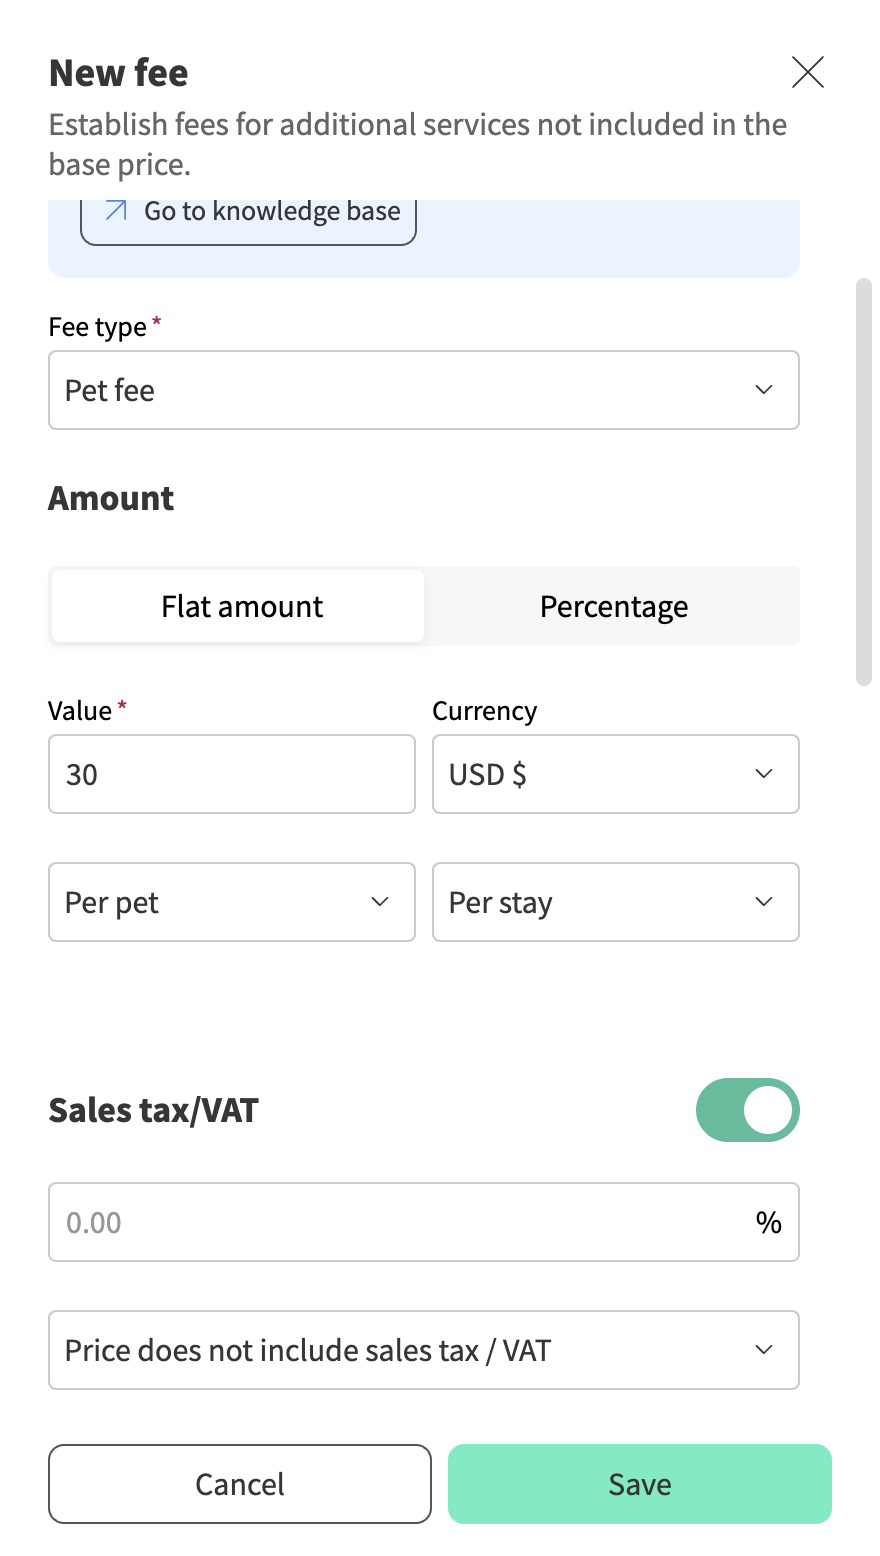Click the chevron on the sales tax inclusion selector
This screenshot has width=880, height=1556.
tap(764, 1349)
